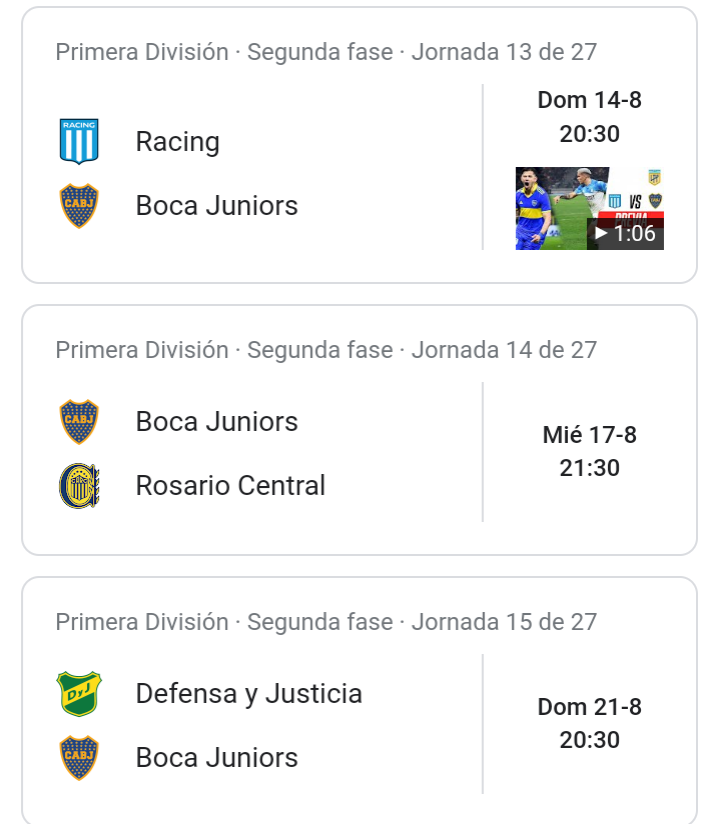719x824 pixels.
Task: Open the Jornada 13 de 27 header
Action: point(326,52)
